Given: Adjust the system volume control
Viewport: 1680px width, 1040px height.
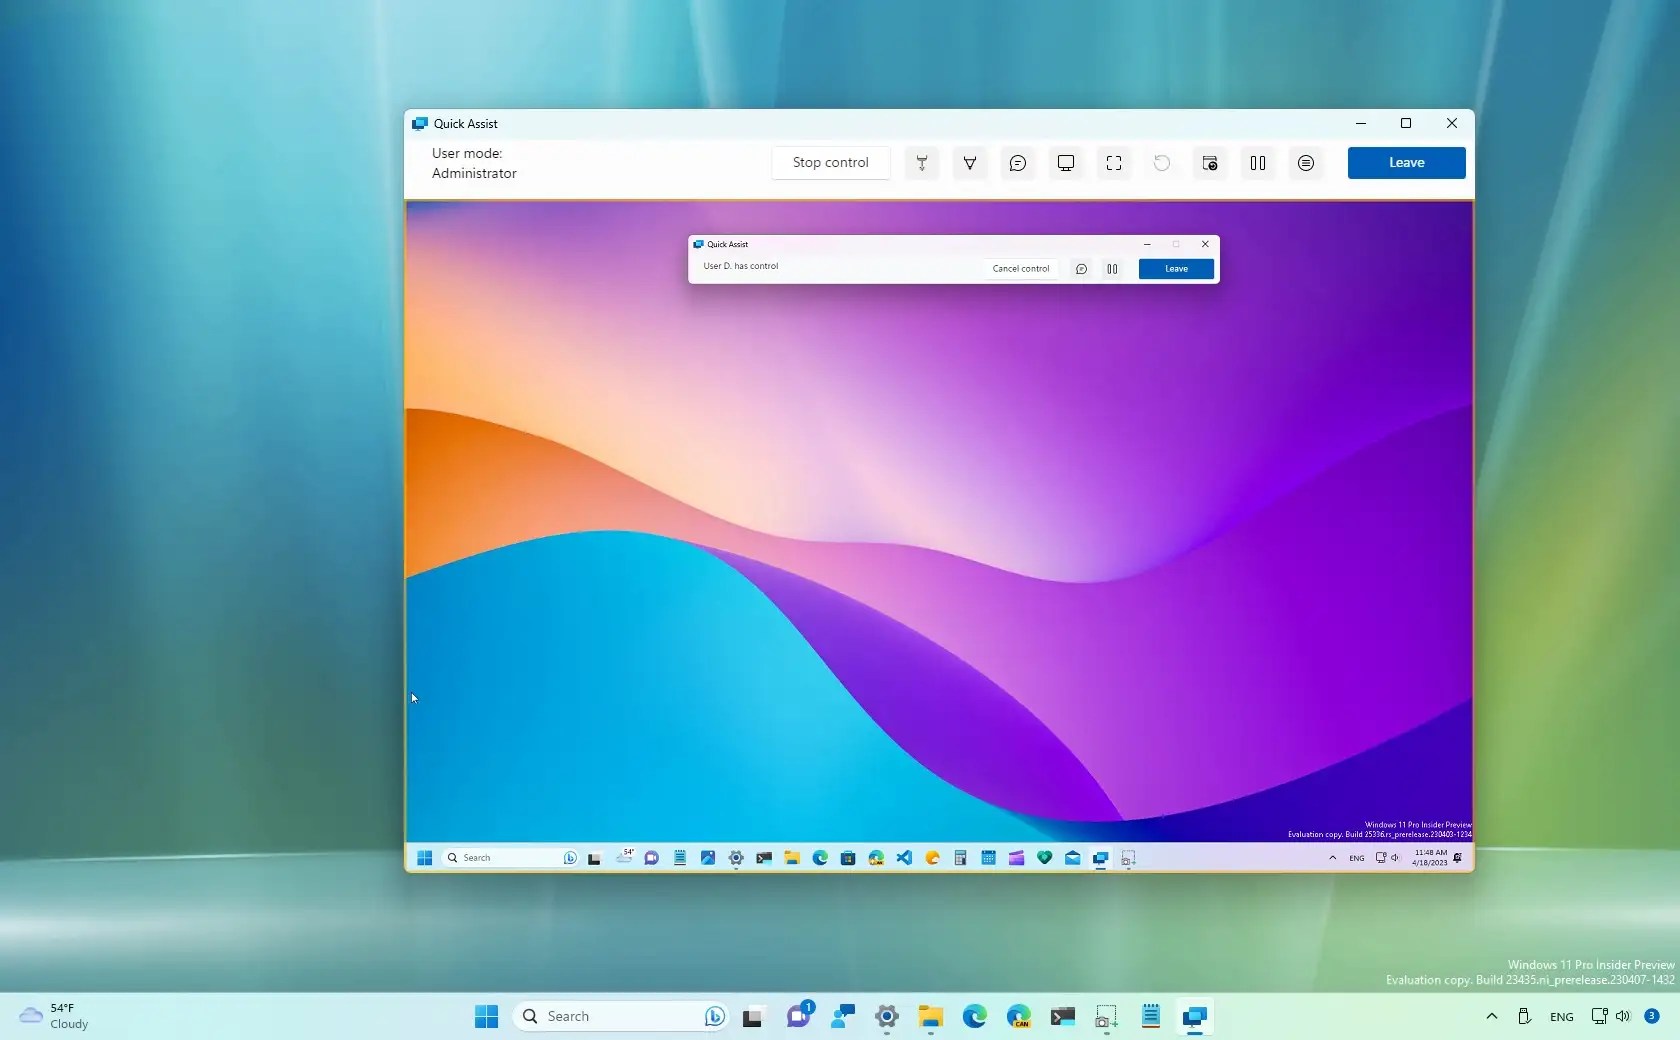Looking at the screenshot, I should pos(1622,1017).
